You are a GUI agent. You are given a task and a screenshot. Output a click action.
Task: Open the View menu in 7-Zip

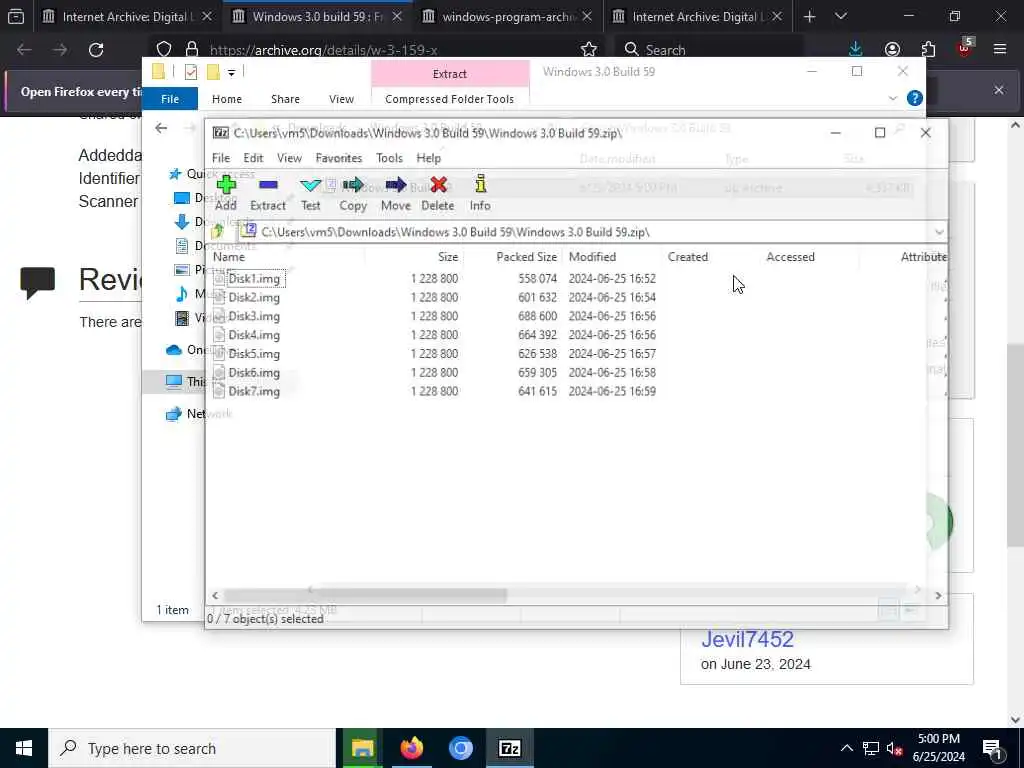[289, 158]
